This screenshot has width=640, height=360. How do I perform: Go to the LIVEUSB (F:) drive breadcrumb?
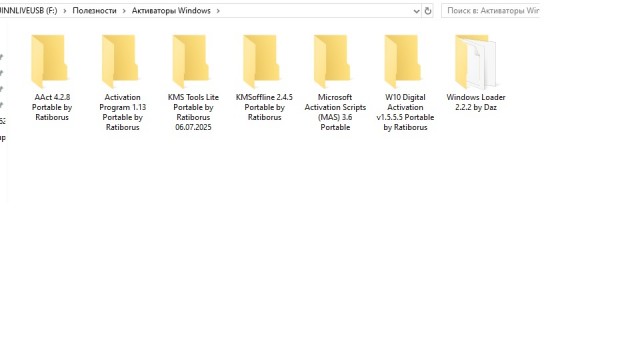tap(29, 11)
